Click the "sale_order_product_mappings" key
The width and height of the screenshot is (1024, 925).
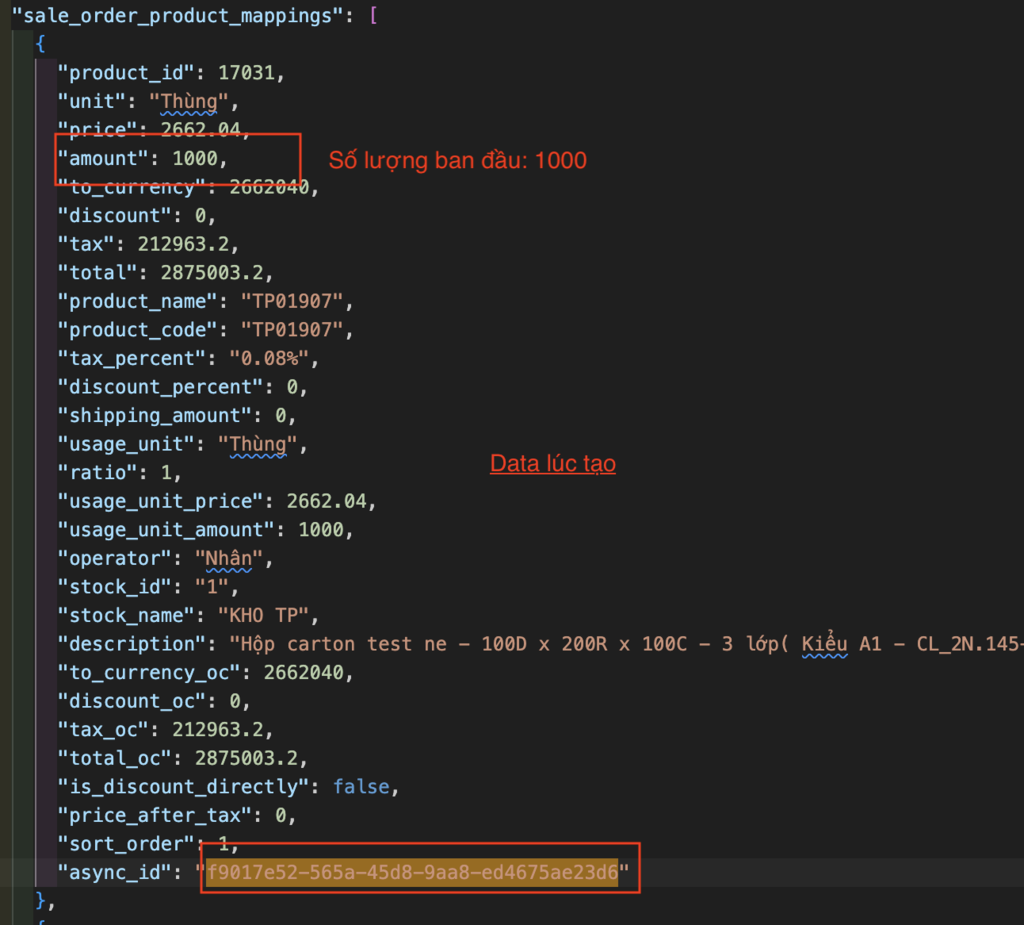click(x=178, y=15)
